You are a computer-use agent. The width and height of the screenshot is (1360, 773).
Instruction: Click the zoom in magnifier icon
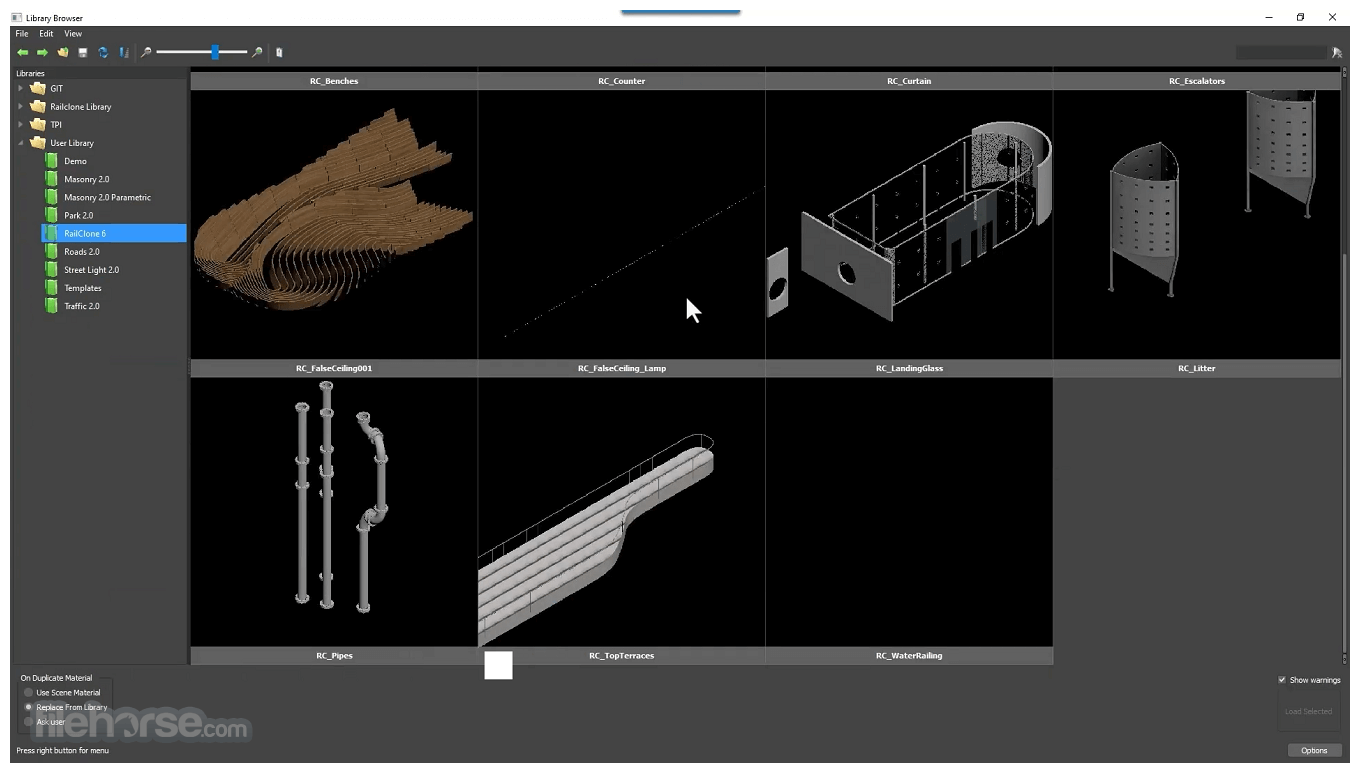(x=257, y=52)
